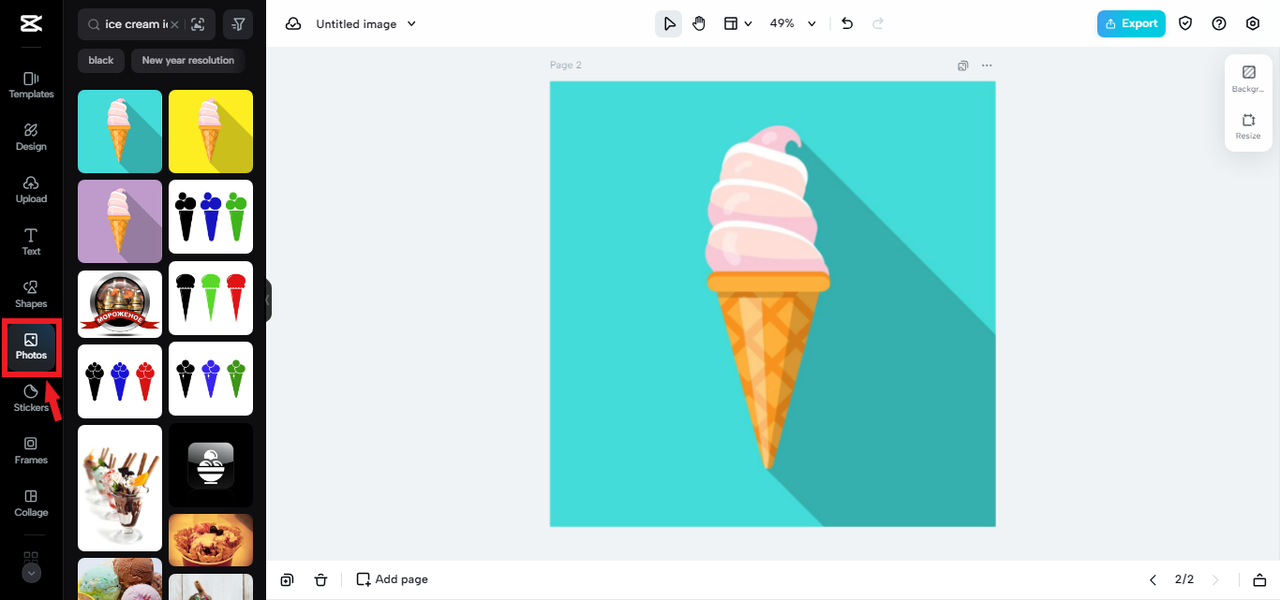
Task: Click the photo search field
Action: coord(147,24)
